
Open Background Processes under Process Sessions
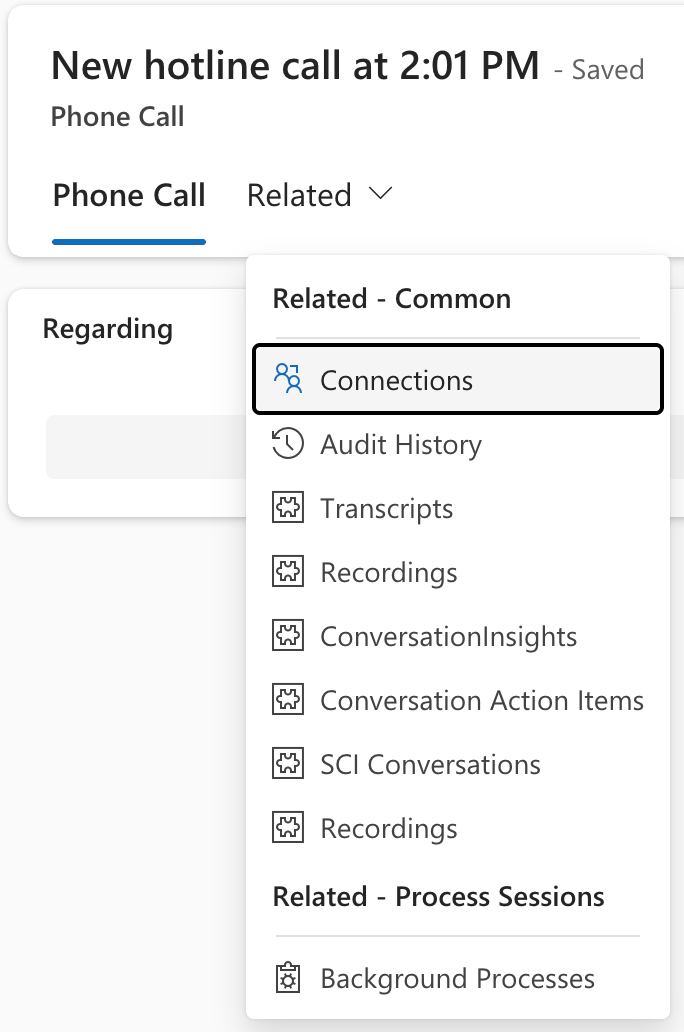click(456, 979)
